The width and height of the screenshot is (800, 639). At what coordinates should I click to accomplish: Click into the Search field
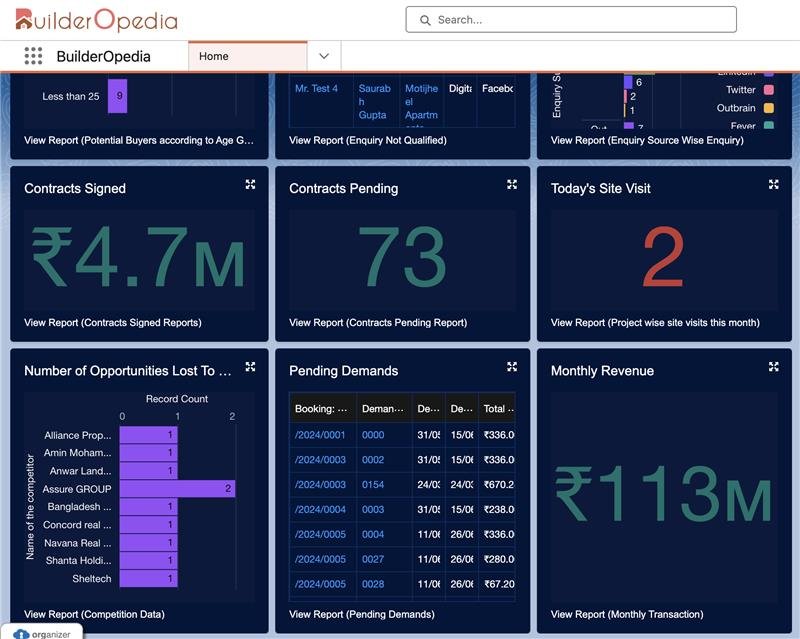tap(571, 20)
